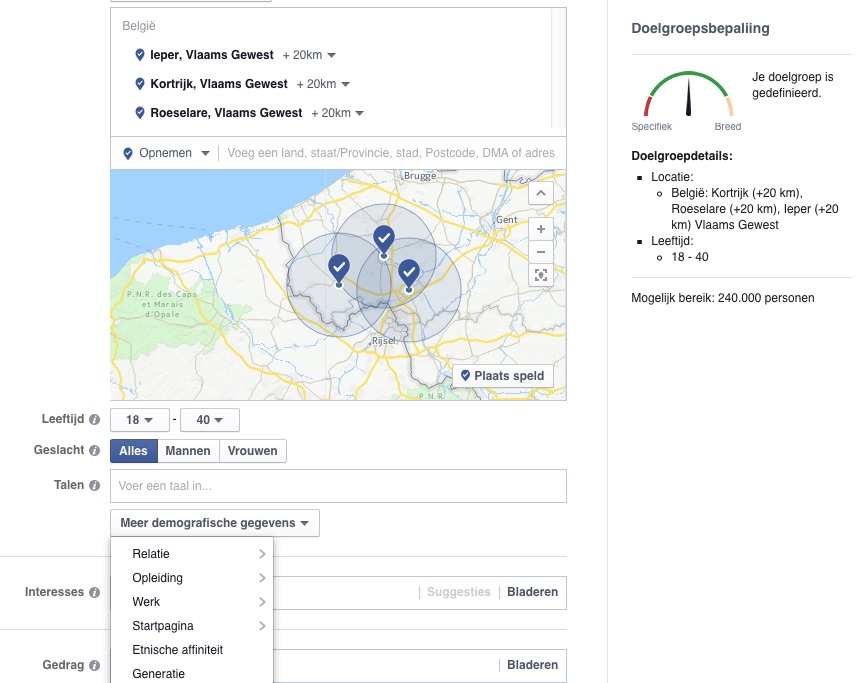Click the map recenter pin icon
Image resolution: width=865 pixels, height=683 pixels.
tap(540, 274)
